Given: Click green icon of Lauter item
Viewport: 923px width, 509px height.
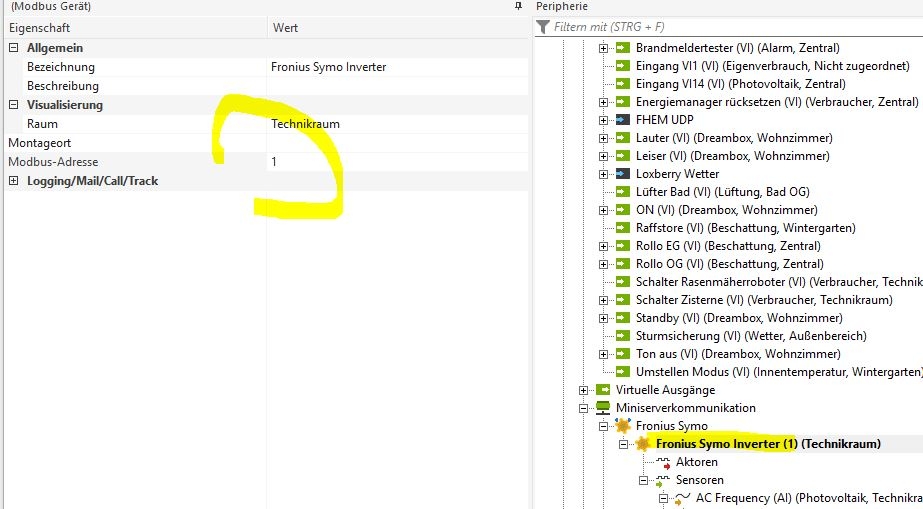Looking at the screenshot, I should [623, 138].
